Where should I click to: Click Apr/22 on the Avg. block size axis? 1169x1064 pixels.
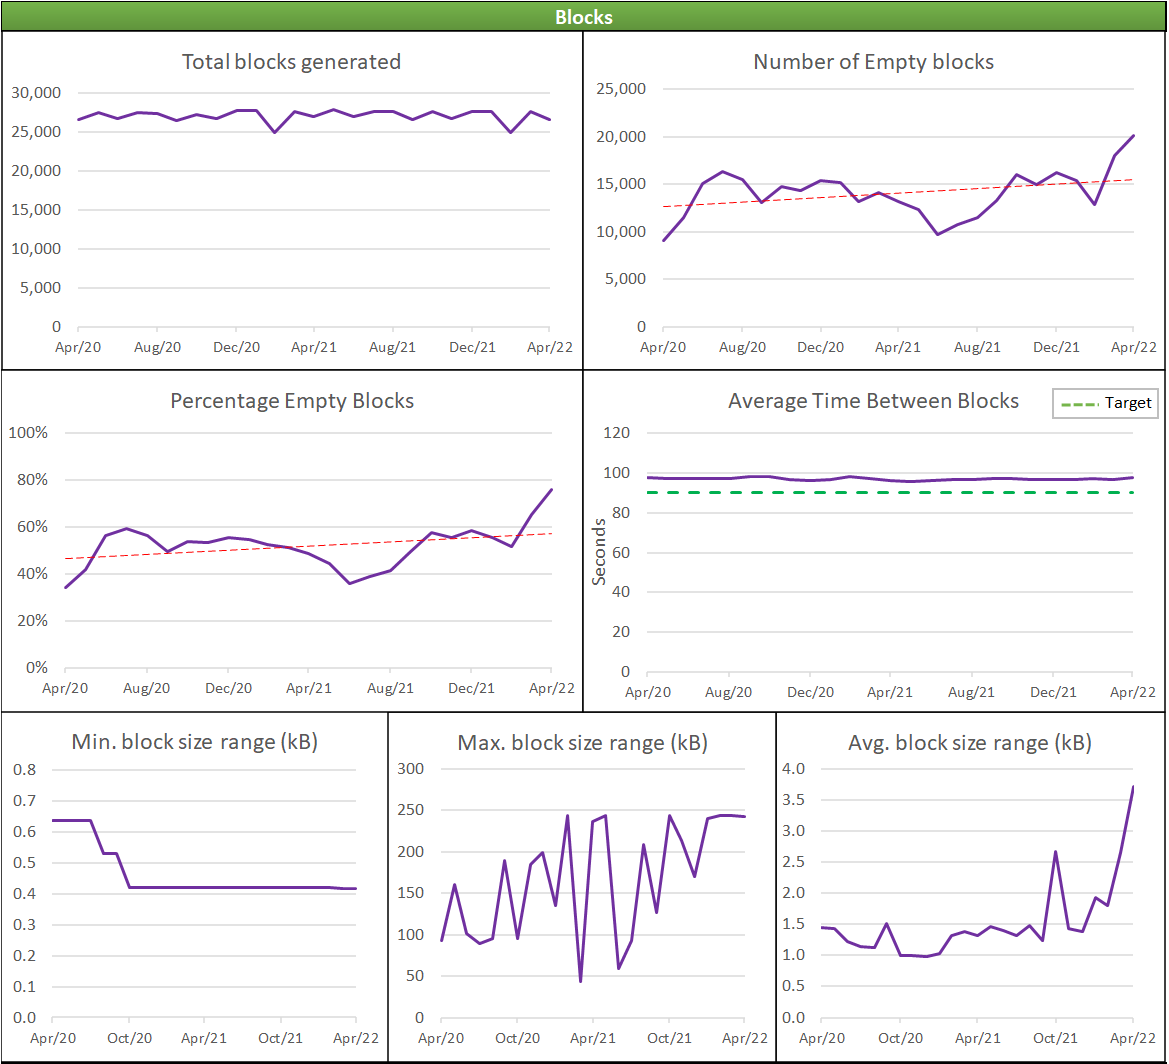coord(1132,1038)
